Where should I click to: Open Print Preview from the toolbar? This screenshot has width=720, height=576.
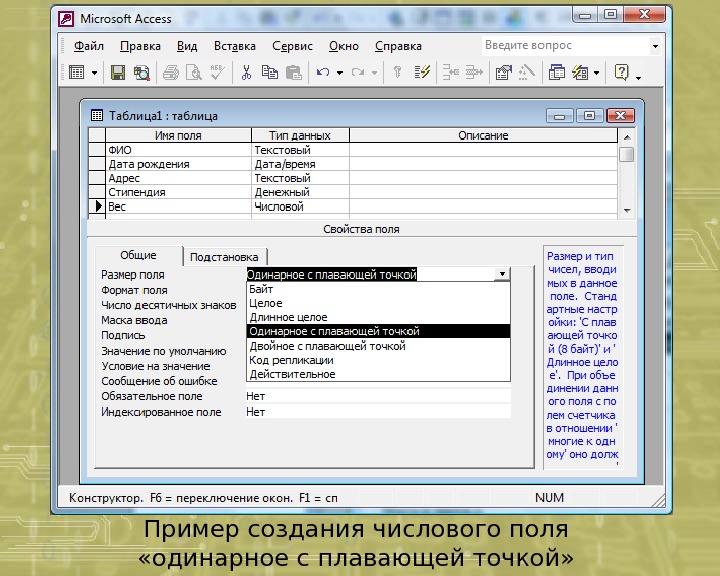point(194,73)
